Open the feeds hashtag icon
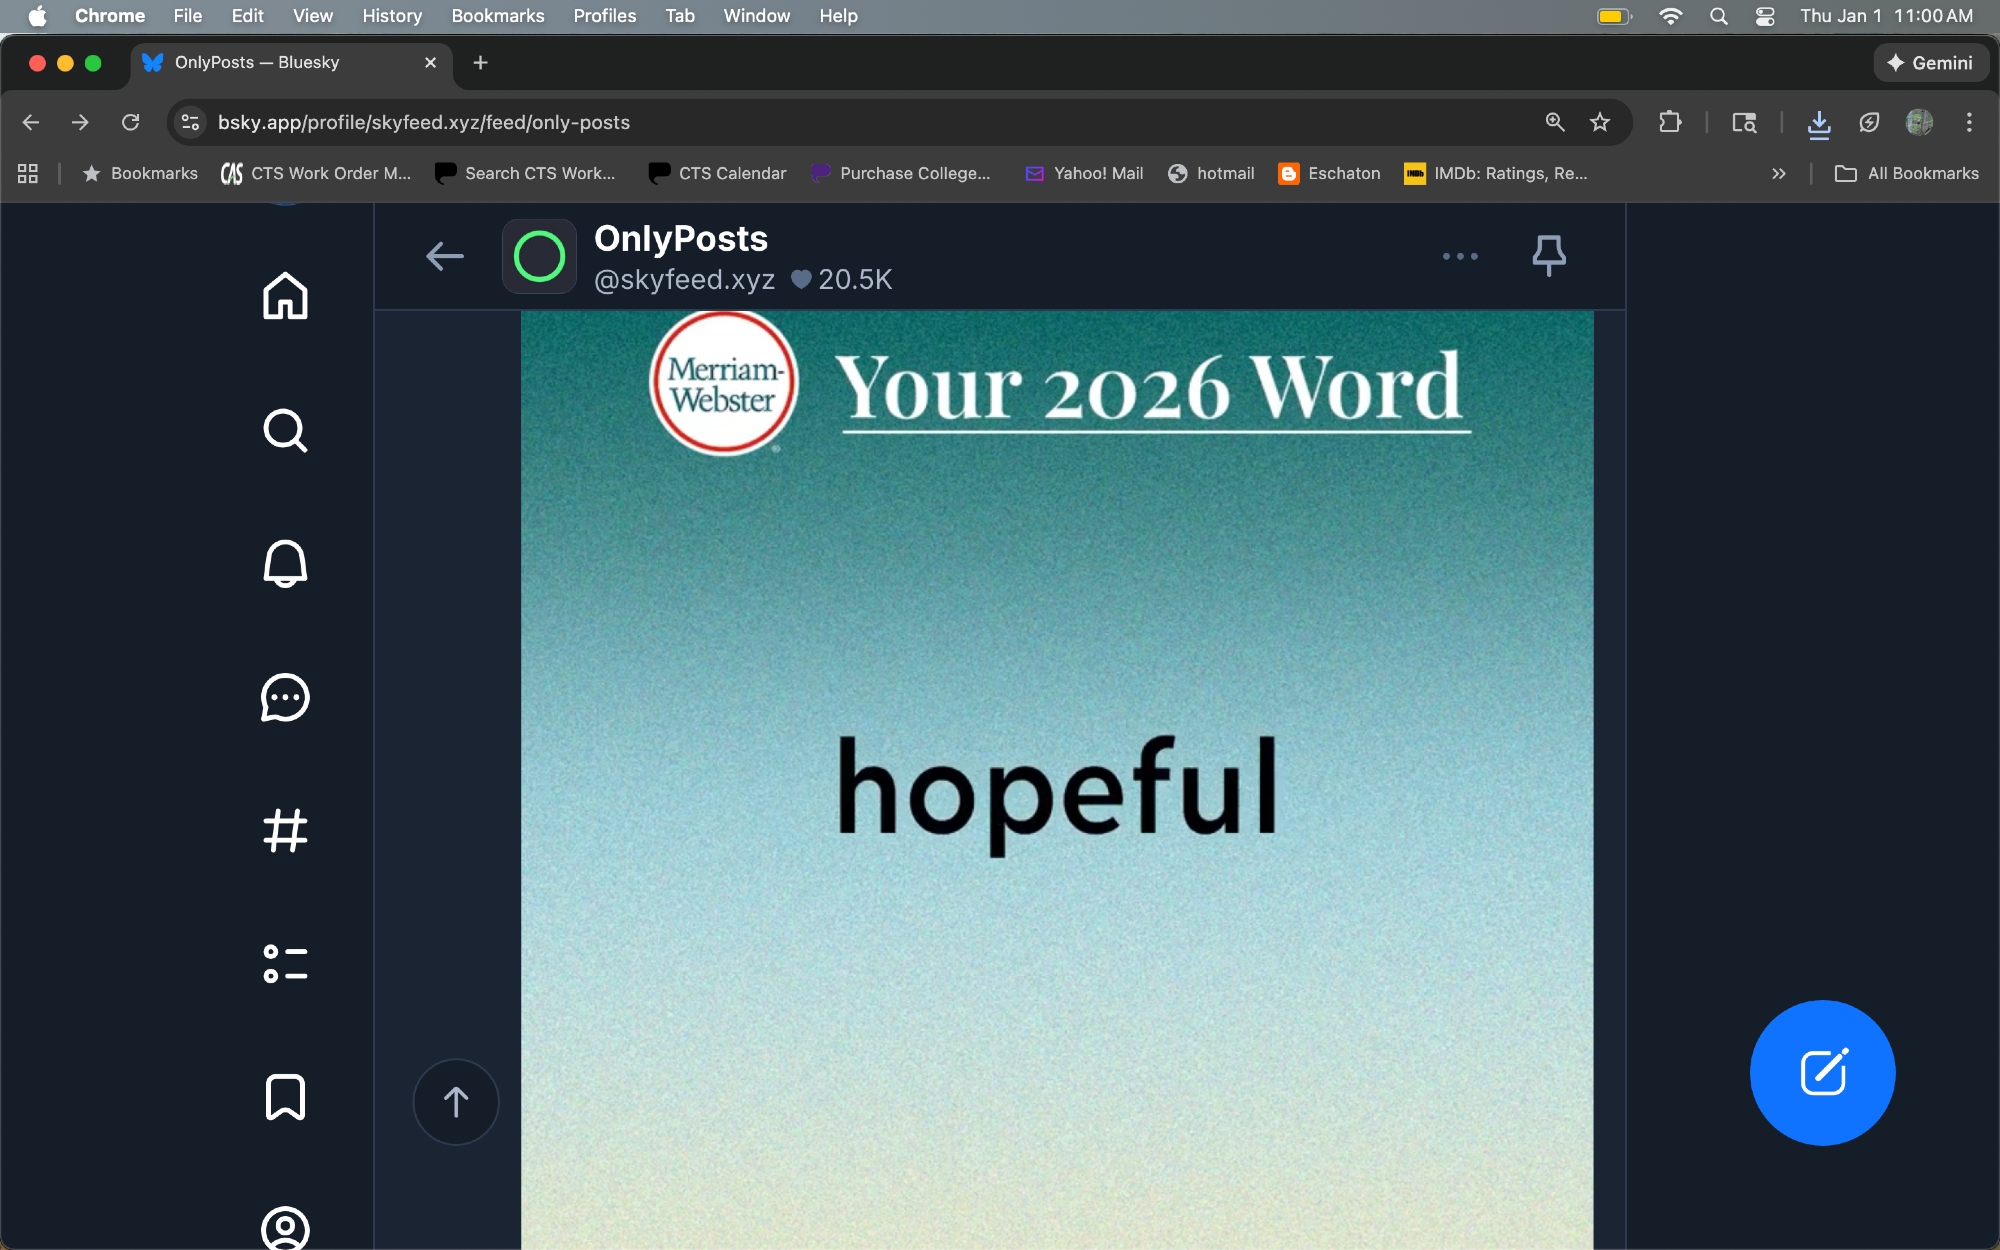This screenshot has height=1250, width=2000. 285,830
